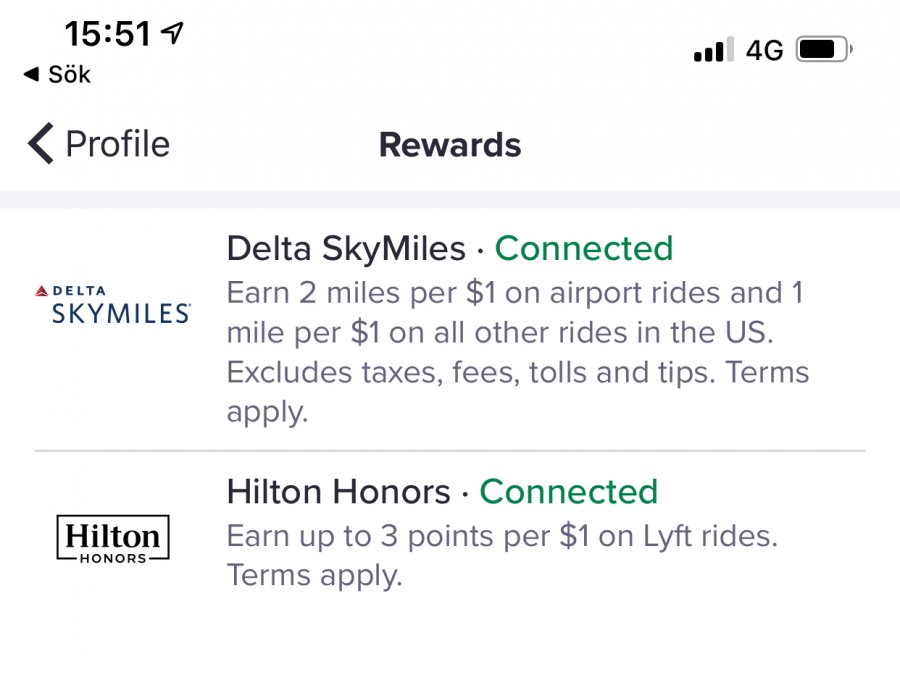900x688 pixels.
Task: Tap the Delta SkyMiles logo
Action: pos(112,304)
